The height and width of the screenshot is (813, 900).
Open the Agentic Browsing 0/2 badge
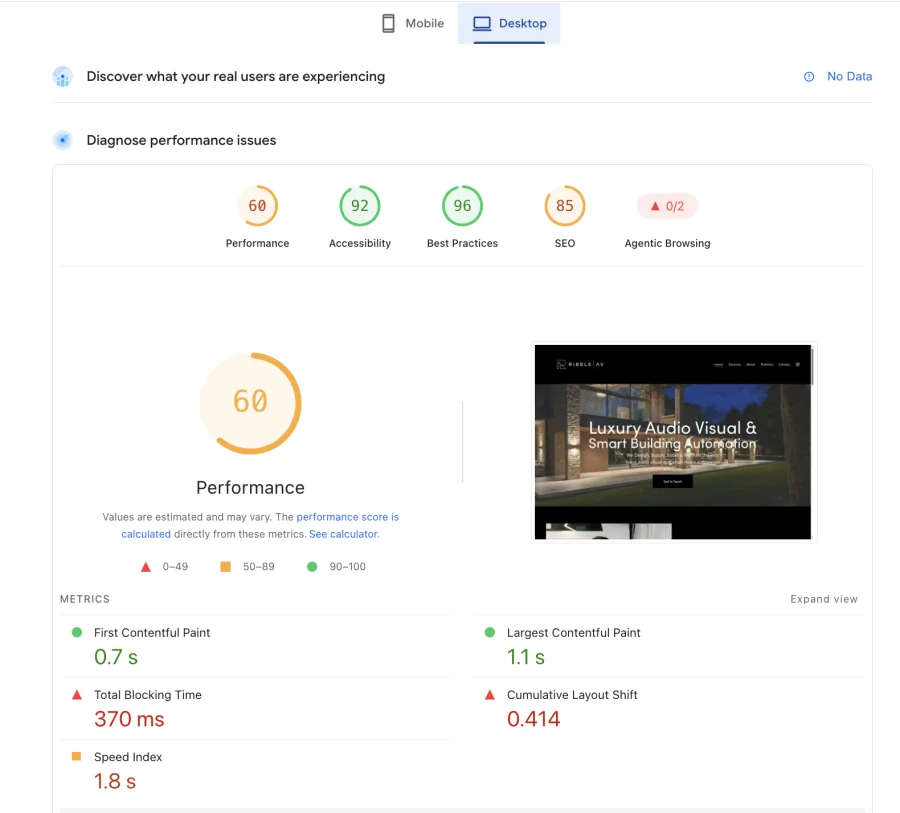(x=667, y=206)
